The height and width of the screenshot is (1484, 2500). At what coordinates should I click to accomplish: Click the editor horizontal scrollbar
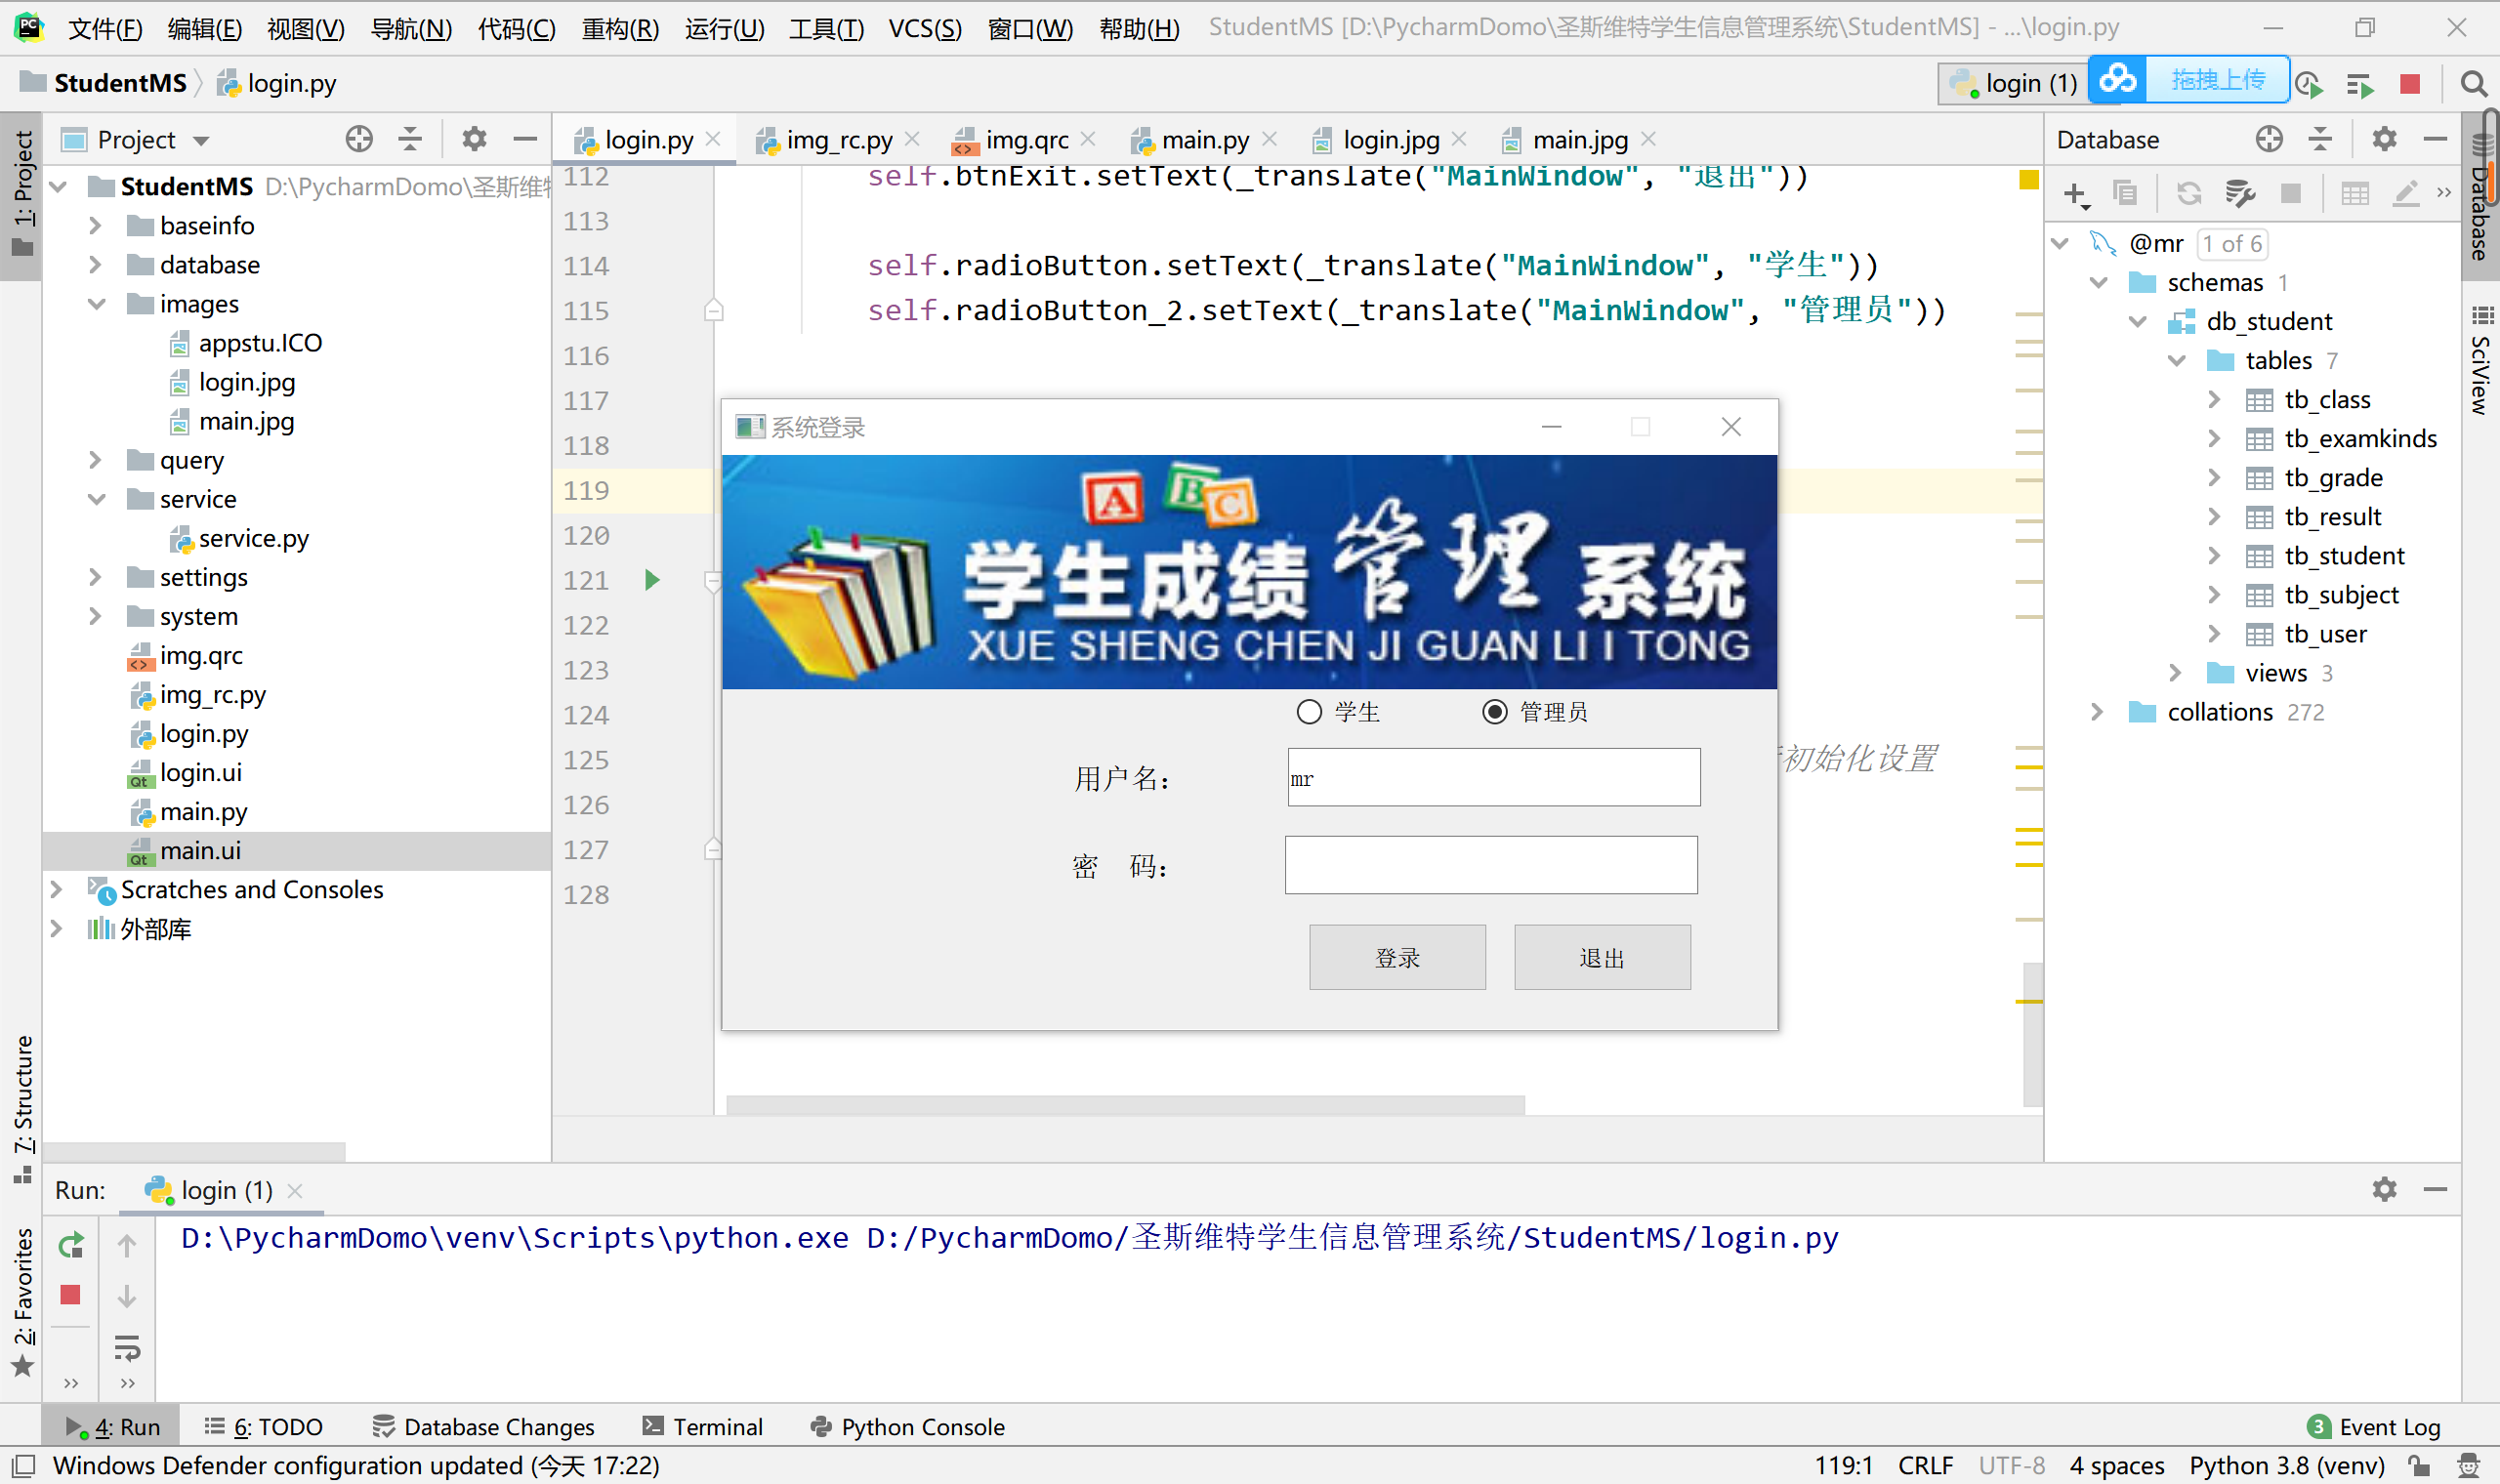click(1125, 1104)
